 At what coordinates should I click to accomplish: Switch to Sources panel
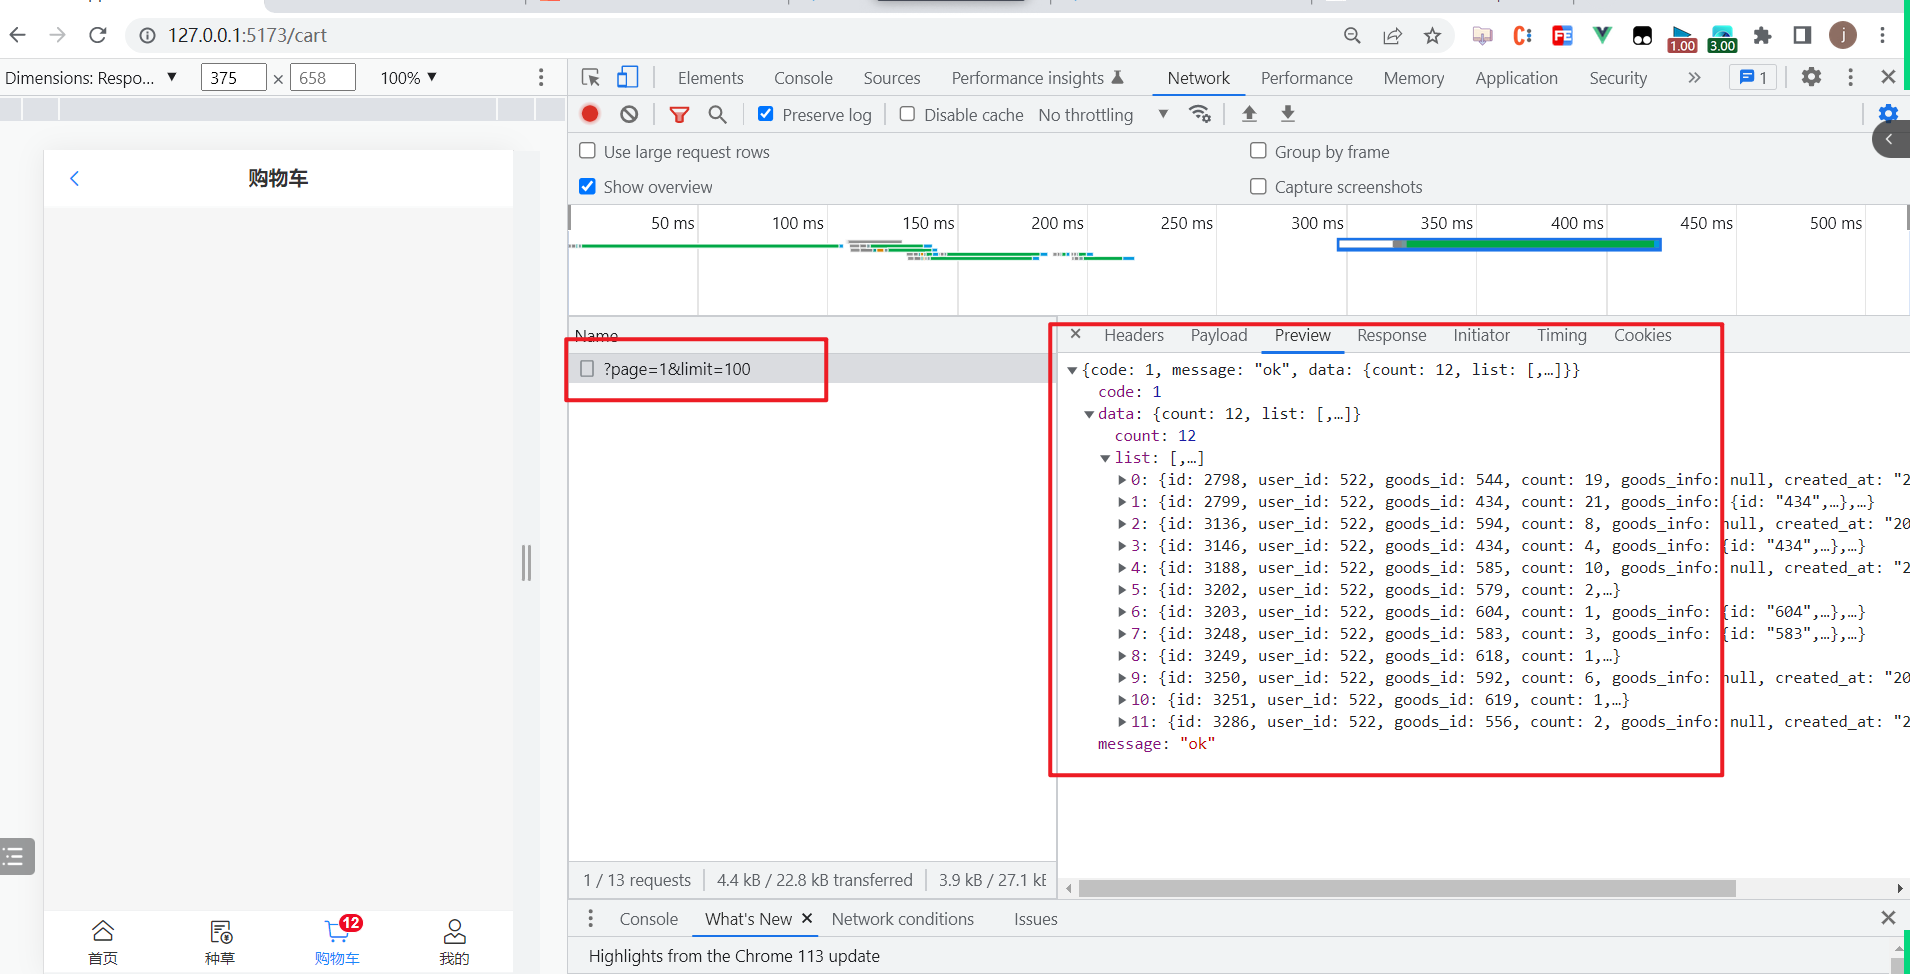click(x=892, y=78)
